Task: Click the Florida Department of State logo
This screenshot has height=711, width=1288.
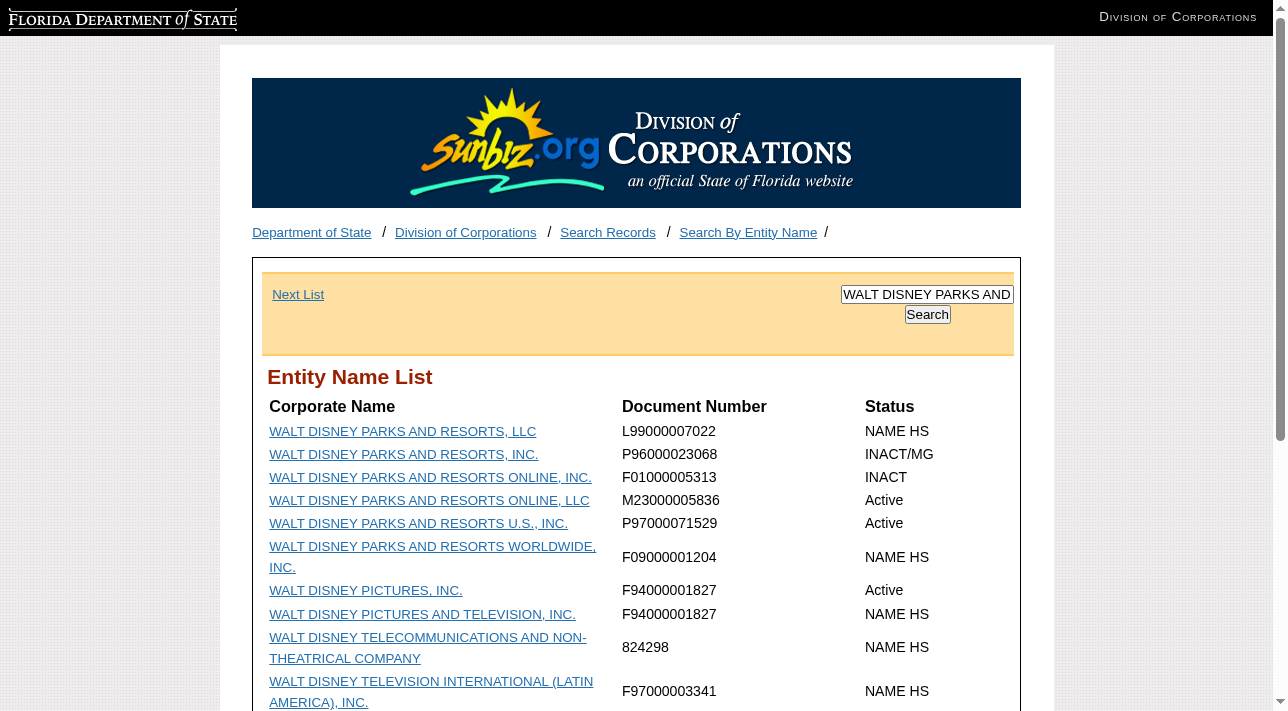Action: pos(123,19)
